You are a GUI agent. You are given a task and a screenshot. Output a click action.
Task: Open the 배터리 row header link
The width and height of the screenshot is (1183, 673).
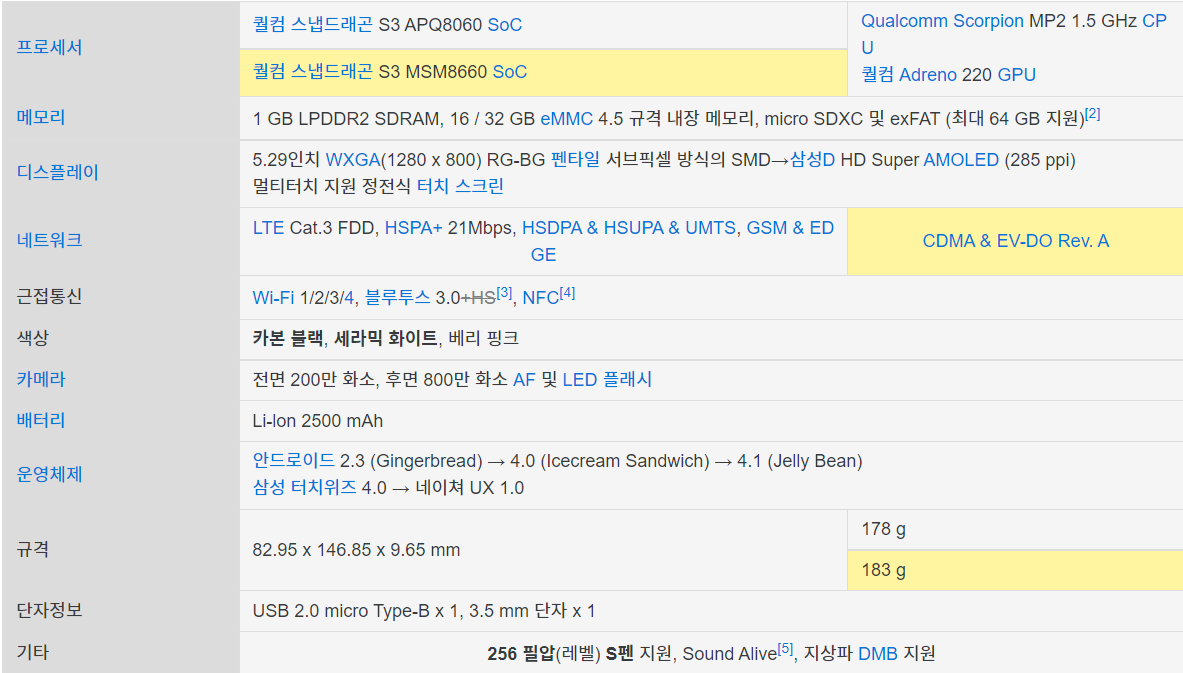click(x=41, y=420)
